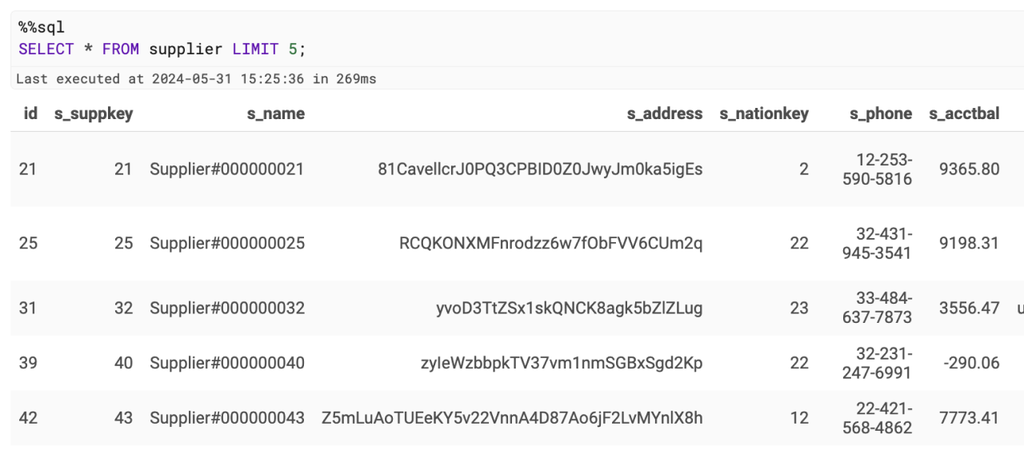Click the id column header
The height and width of the screenshot is (454, 1024).
coord(30,114)
